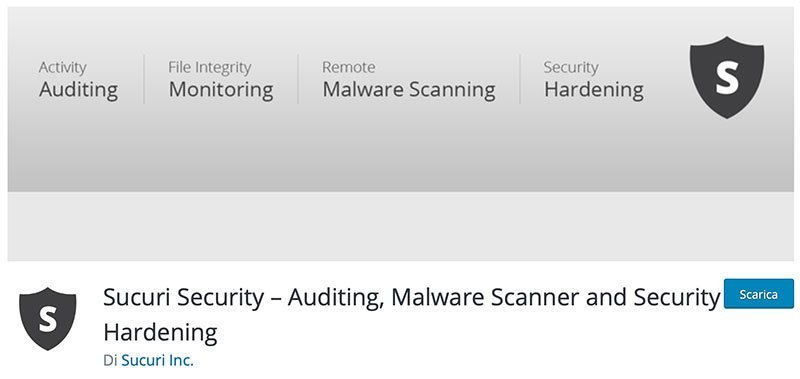Viewport: 800px width, 379px height.
Task: Click the Di prefix before author name
Action: [110, 361]
